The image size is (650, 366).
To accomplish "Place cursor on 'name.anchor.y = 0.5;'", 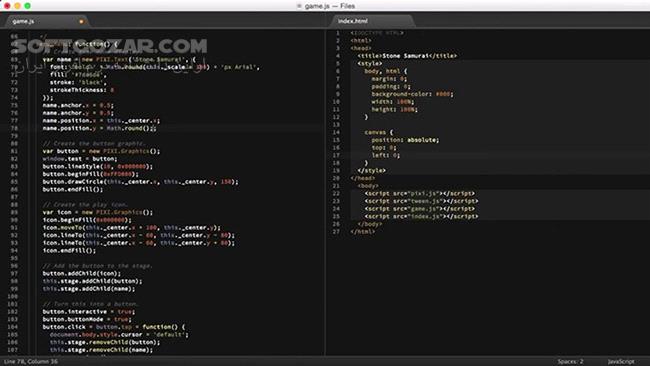I will (x=78, y=113).
